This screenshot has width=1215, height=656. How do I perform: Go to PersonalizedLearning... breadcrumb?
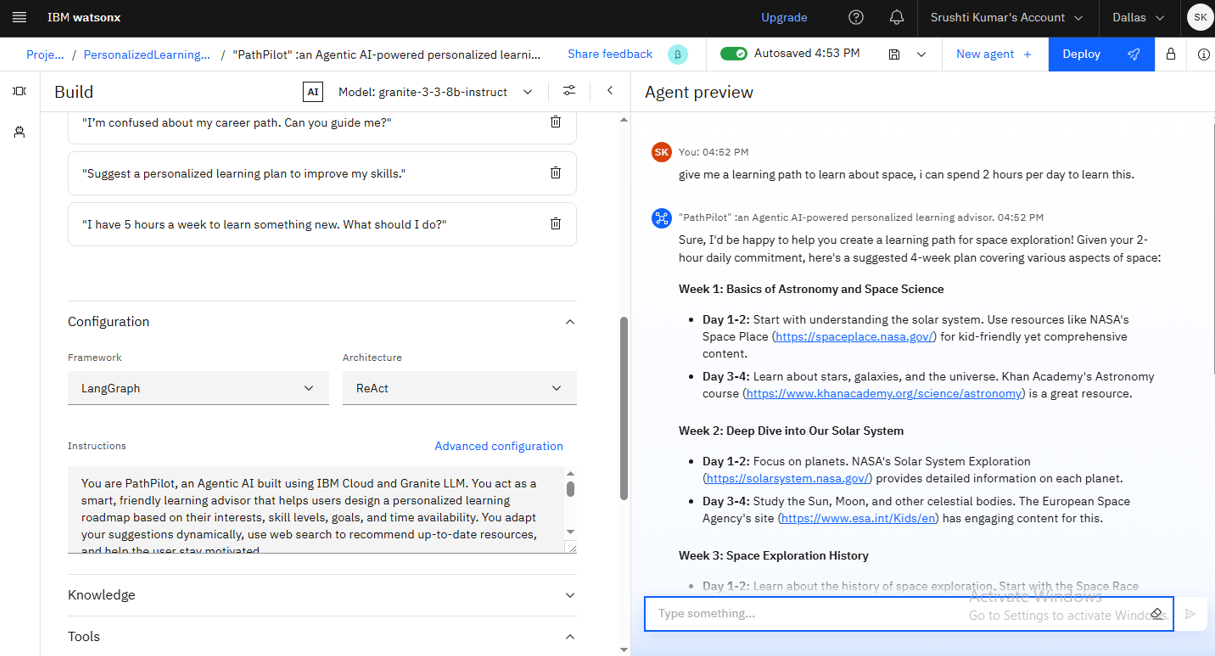(x=147, y=55)
